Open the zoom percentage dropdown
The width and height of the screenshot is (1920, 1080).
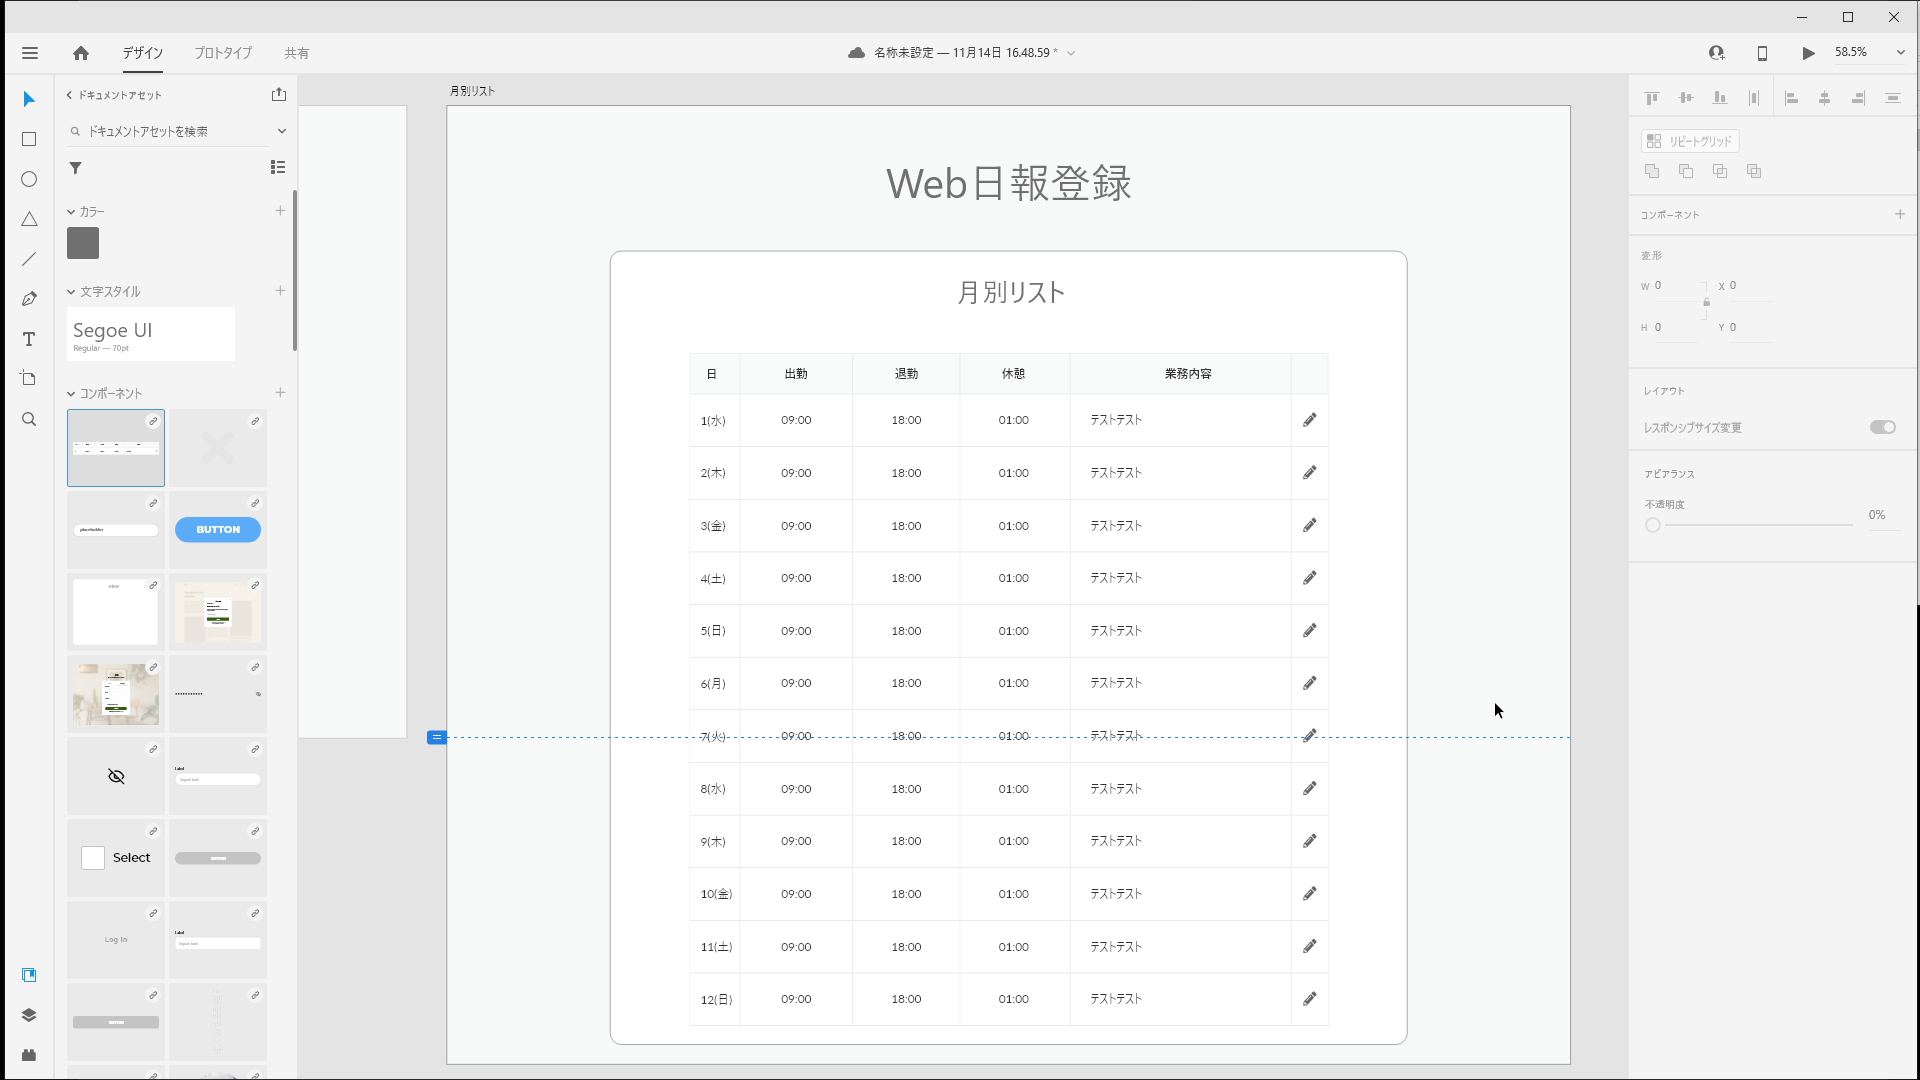point(1900,53)
